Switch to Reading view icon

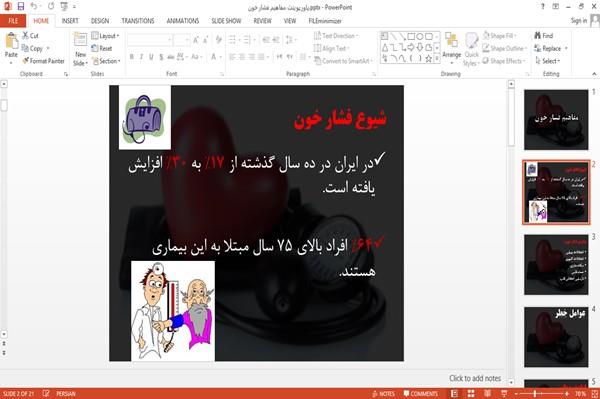tap(488, 394)
